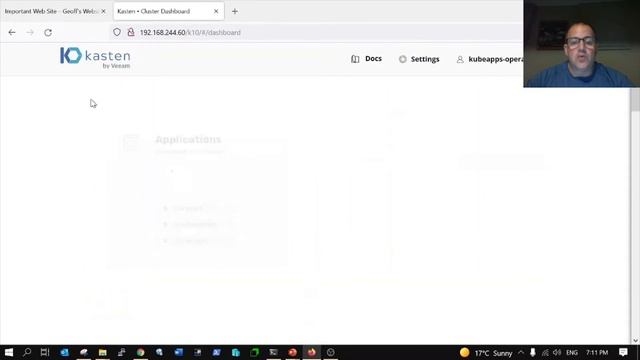The width and height of the screenshot is (640, 360).
Task: Open a new browser tab
Action: coord(235,11)
